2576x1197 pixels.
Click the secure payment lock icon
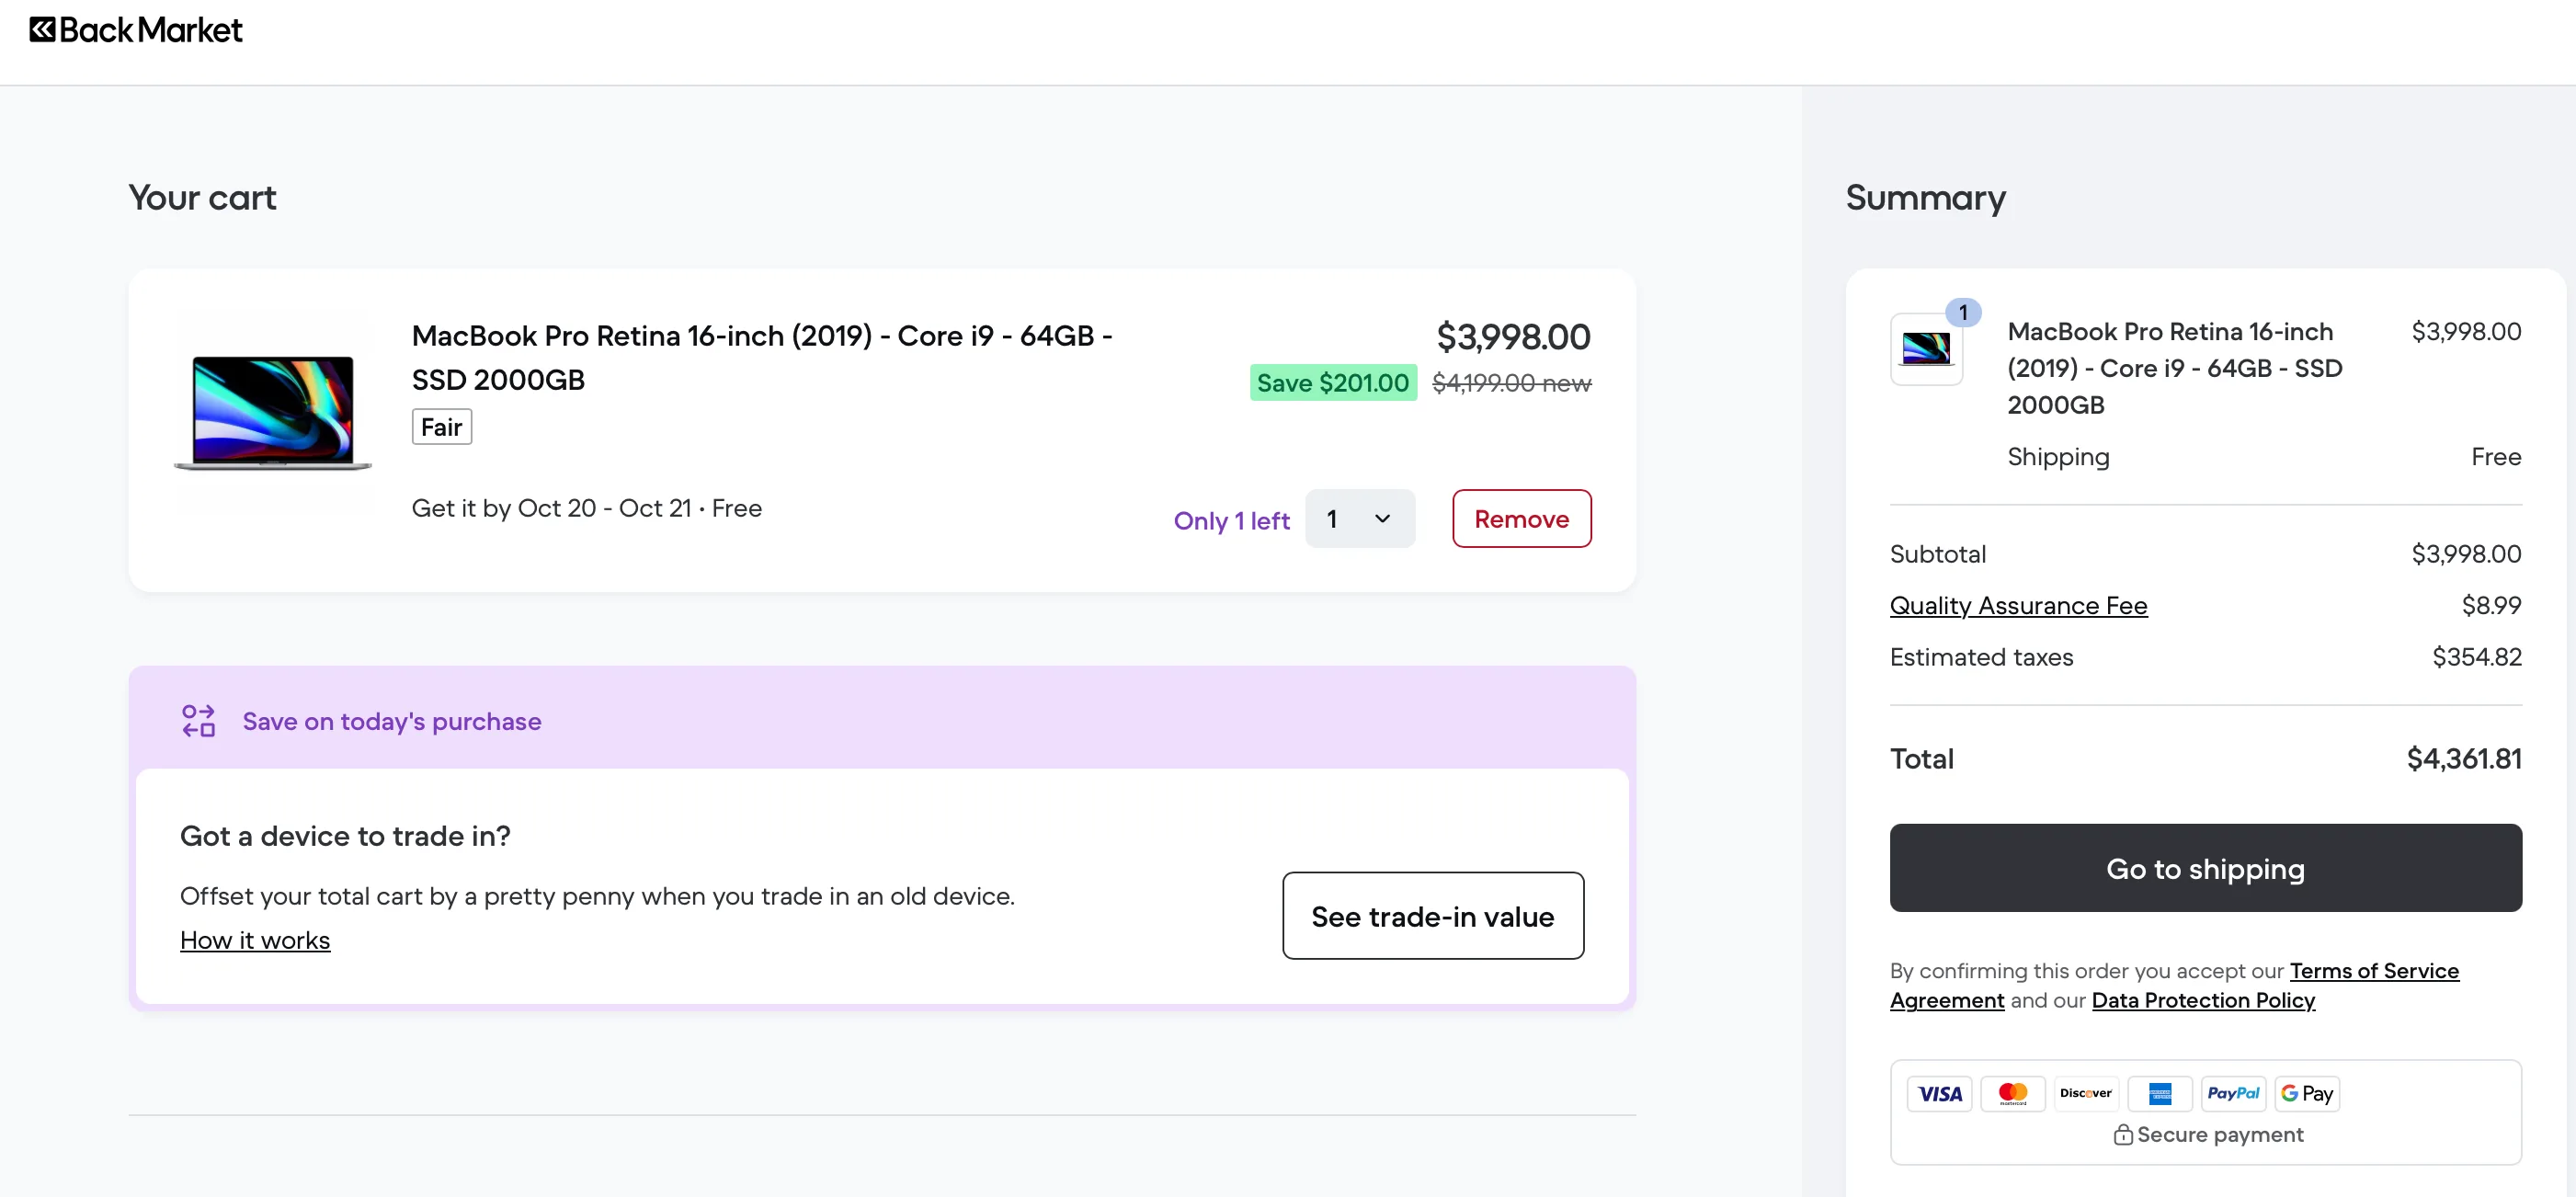point(2122,1135)
